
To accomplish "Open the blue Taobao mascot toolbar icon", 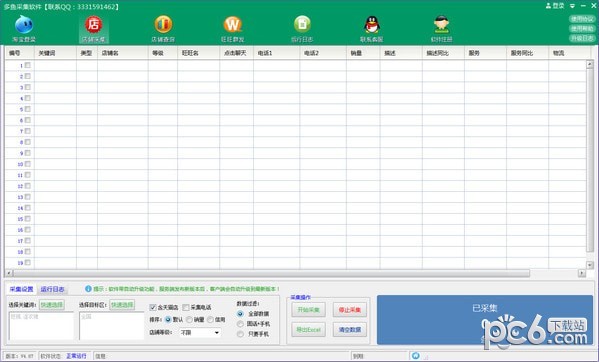I will (24, 25).
